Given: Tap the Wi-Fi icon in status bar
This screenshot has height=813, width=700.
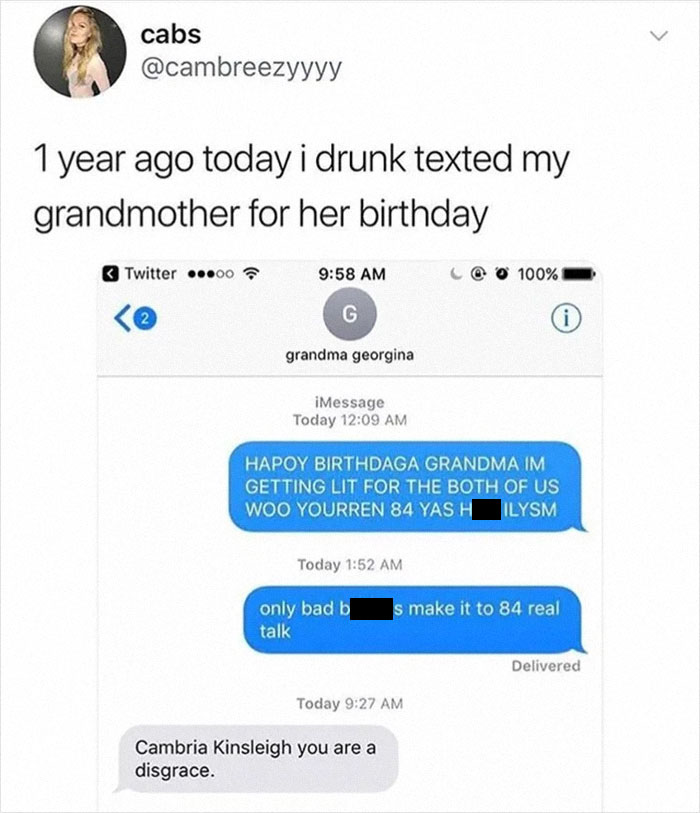Looking at the screenshot, I should 251,273.
